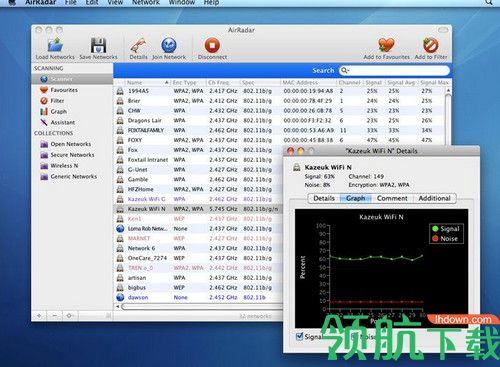Select the Brier network row
500x367 pixels.
pos(279,101)
